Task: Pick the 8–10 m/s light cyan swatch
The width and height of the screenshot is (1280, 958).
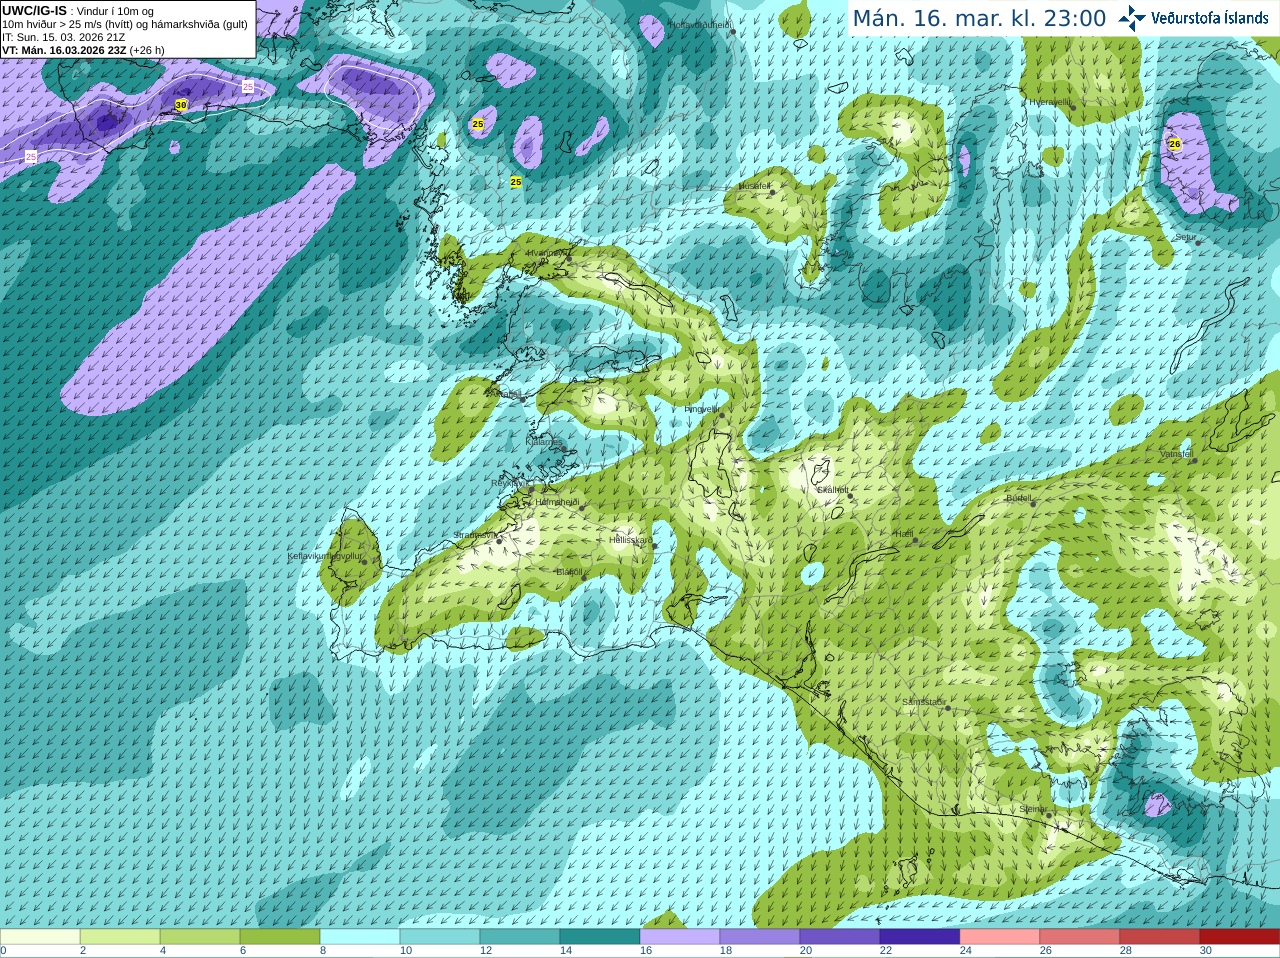Action: coord(360,937)
